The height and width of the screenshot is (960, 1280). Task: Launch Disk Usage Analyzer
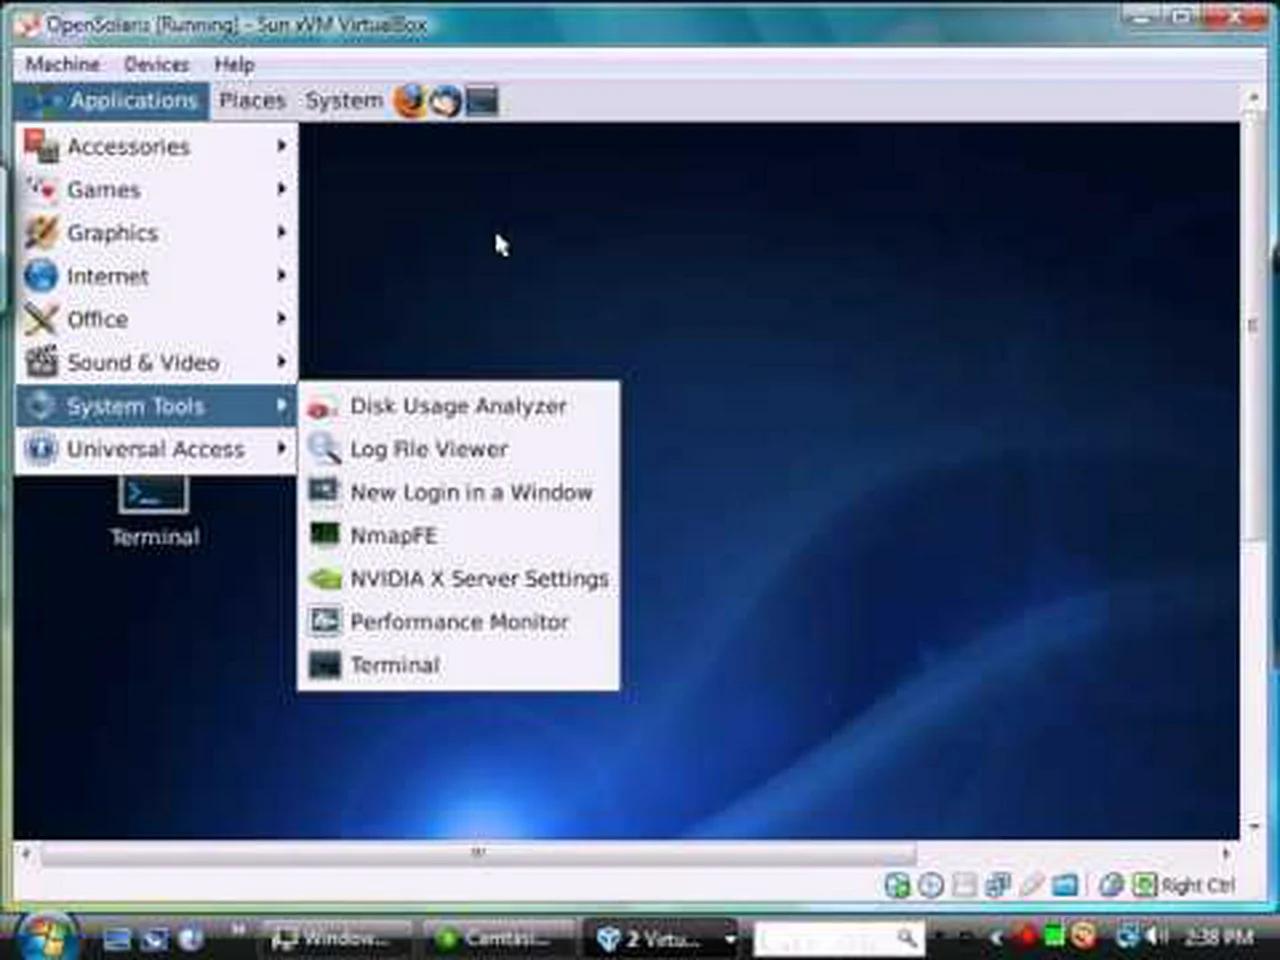click(457, 406)
